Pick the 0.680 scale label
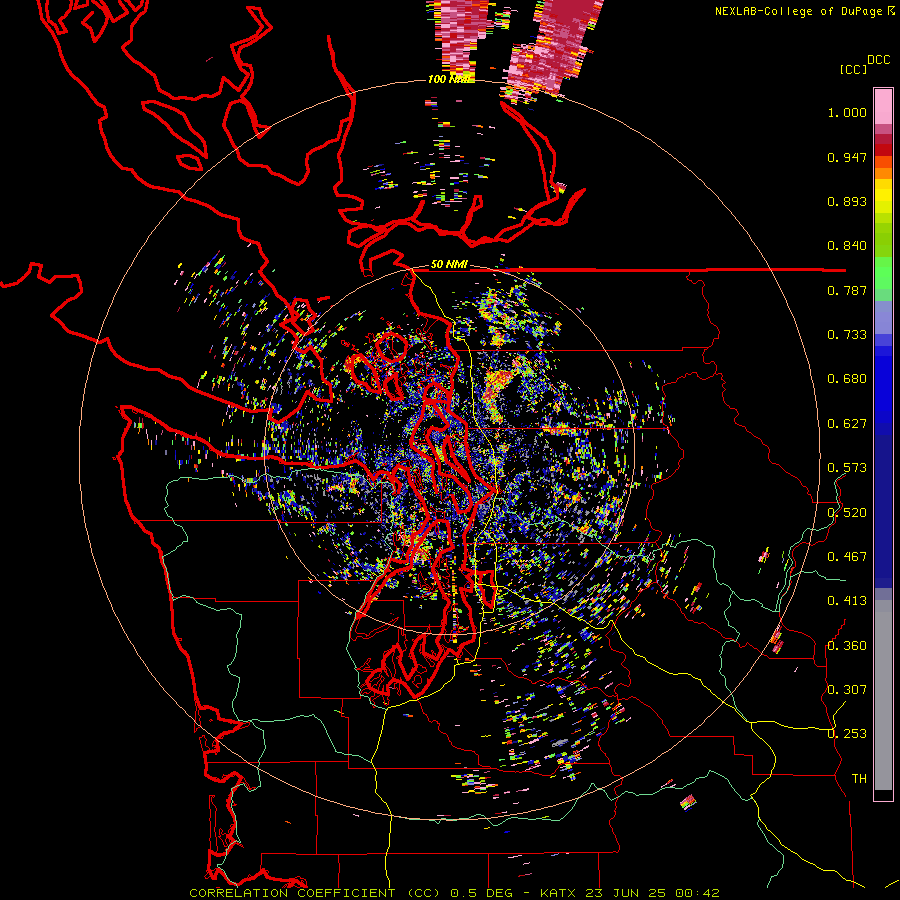 point(847,379)
